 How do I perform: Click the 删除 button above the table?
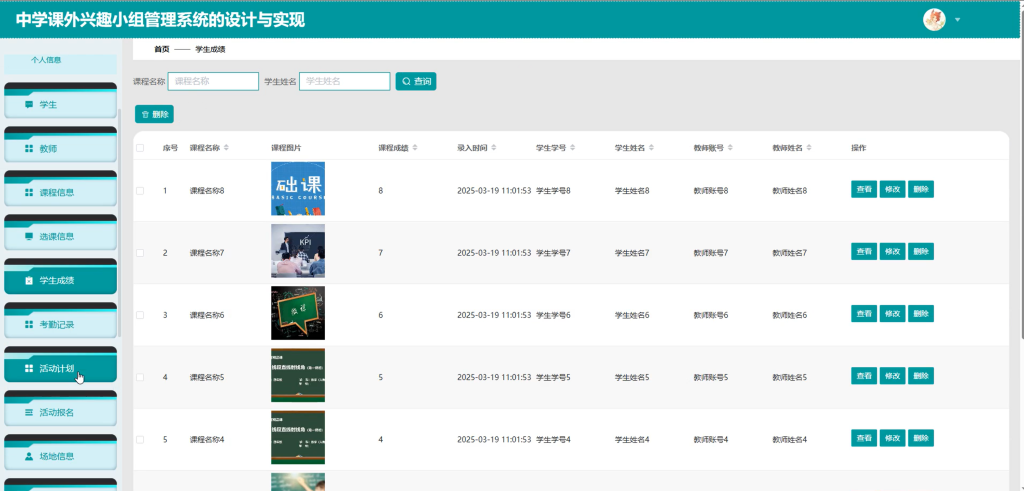(154, 114)
